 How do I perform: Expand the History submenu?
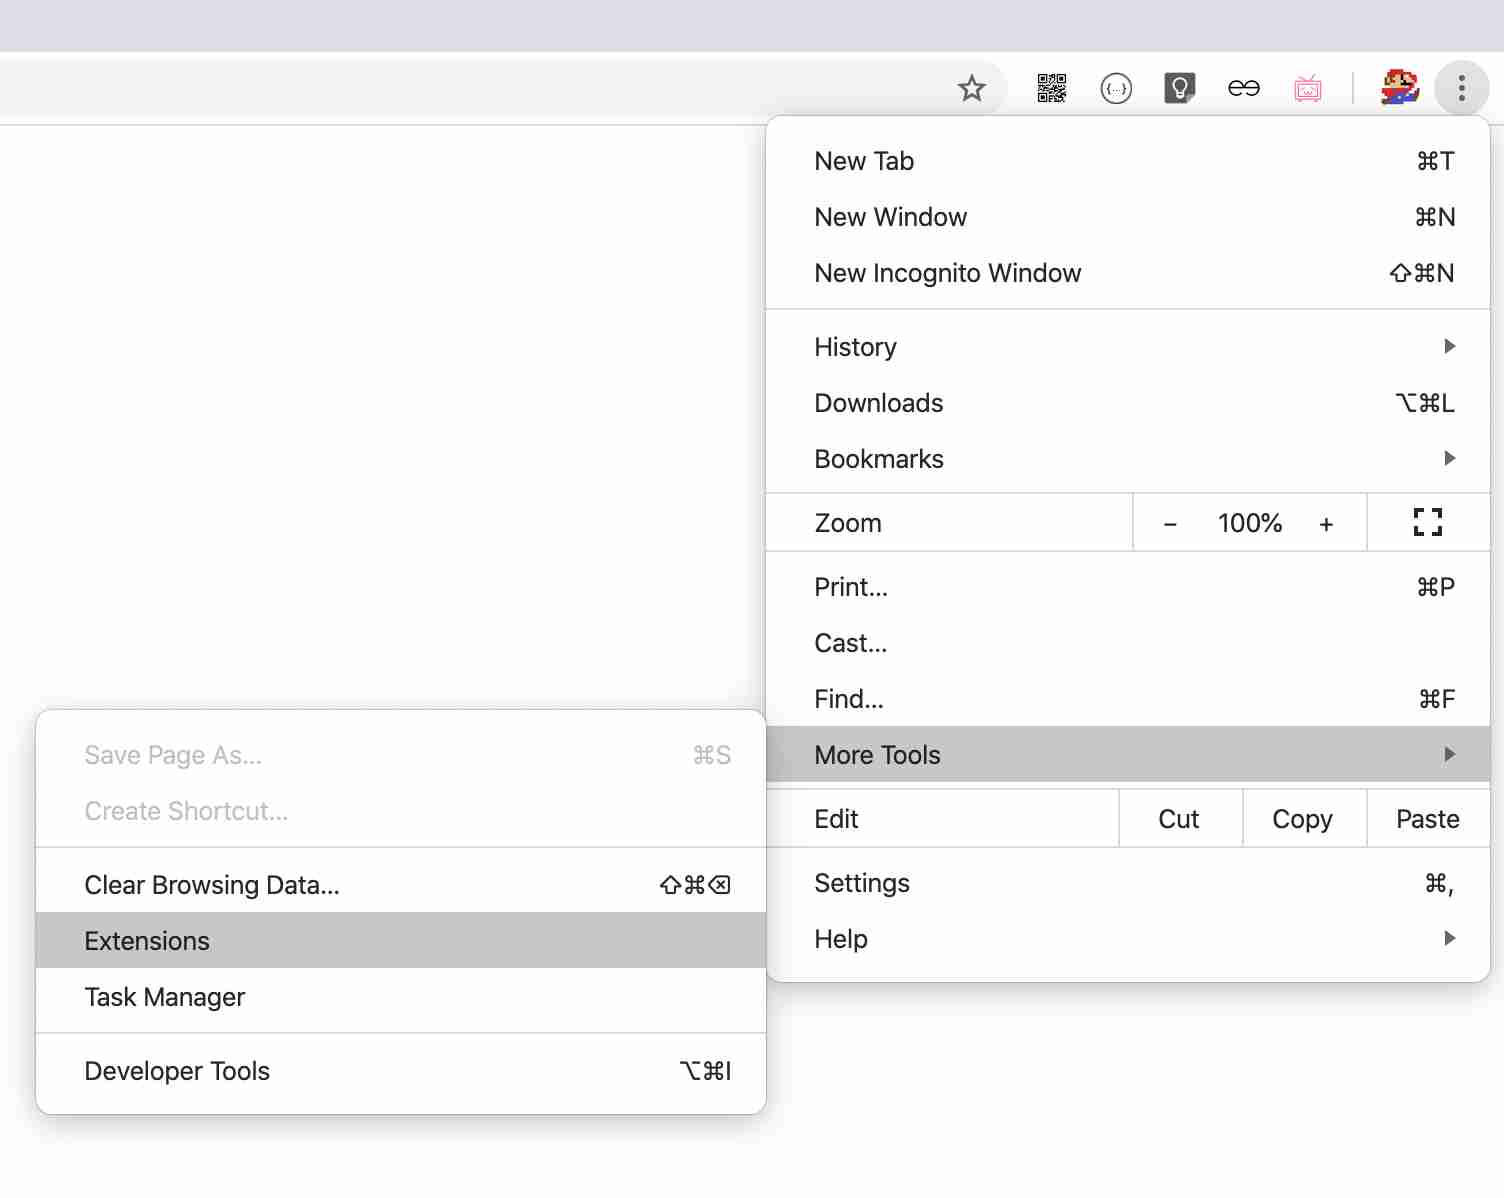pyautogui.click(x=1128, y=347)
